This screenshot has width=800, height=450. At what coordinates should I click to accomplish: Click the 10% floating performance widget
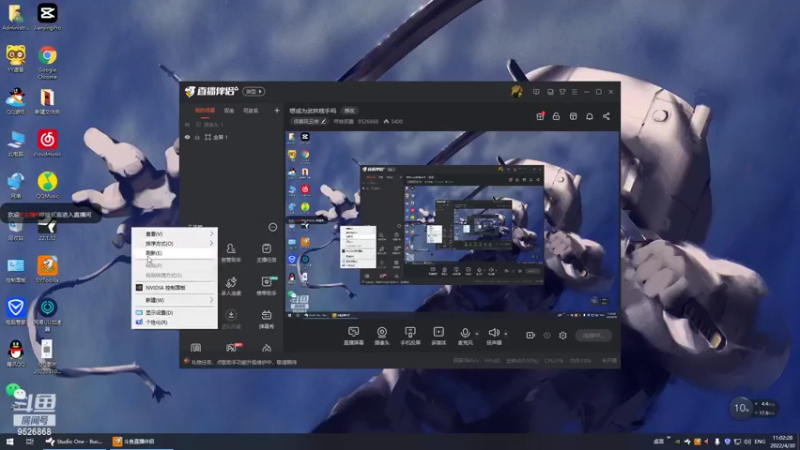tap(741, 408)
